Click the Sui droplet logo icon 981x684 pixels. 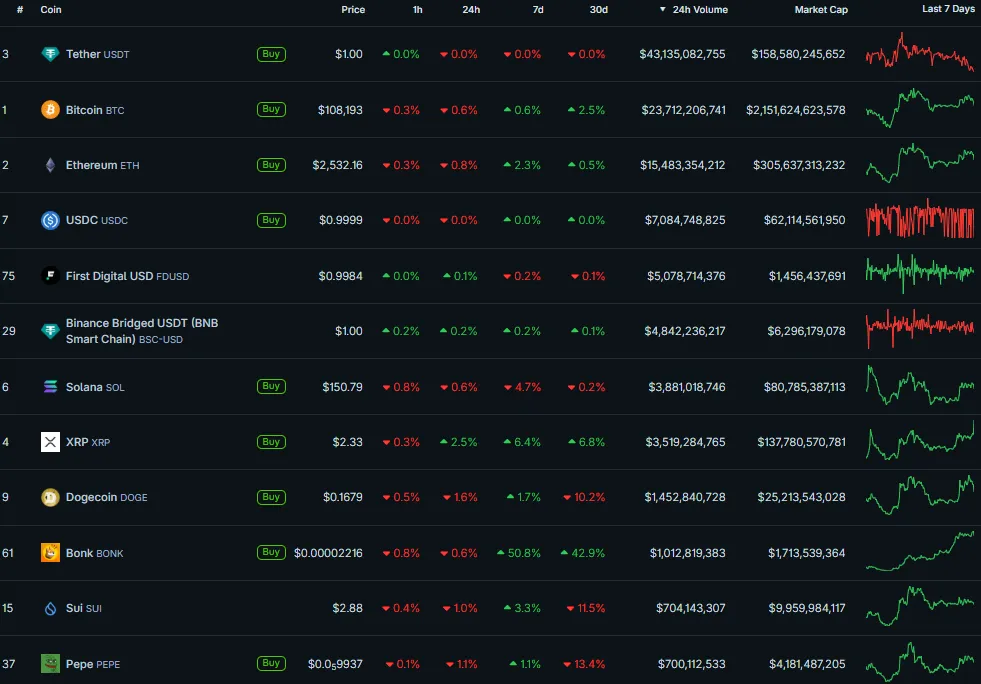[50, 608]
